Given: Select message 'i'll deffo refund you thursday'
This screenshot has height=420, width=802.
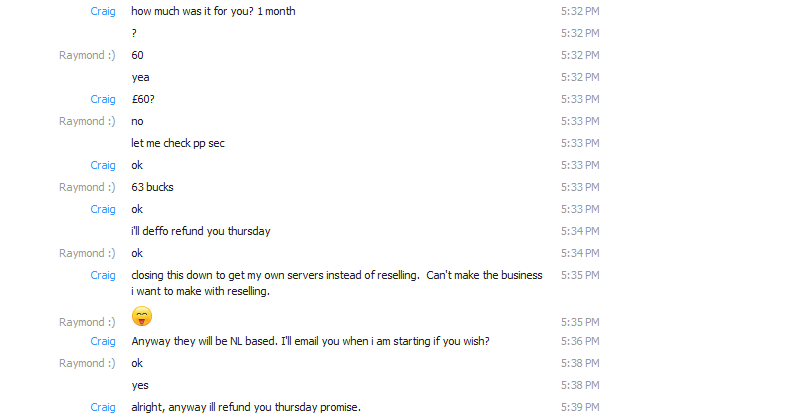Looking at the screenshot, I should click(x=200, y=231).
